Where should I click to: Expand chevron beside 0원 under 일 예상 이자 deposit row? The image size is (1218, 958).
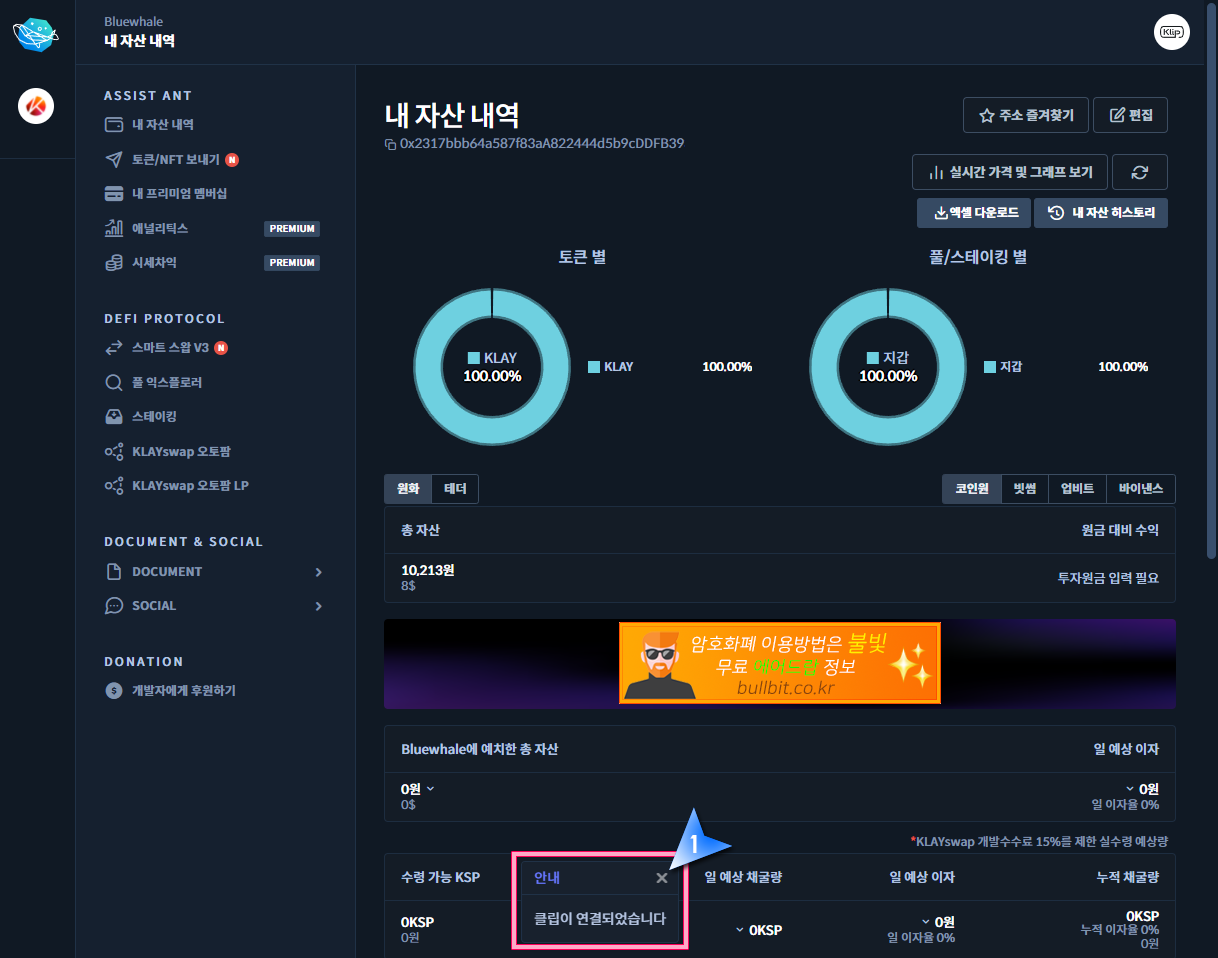(1130, 789)
